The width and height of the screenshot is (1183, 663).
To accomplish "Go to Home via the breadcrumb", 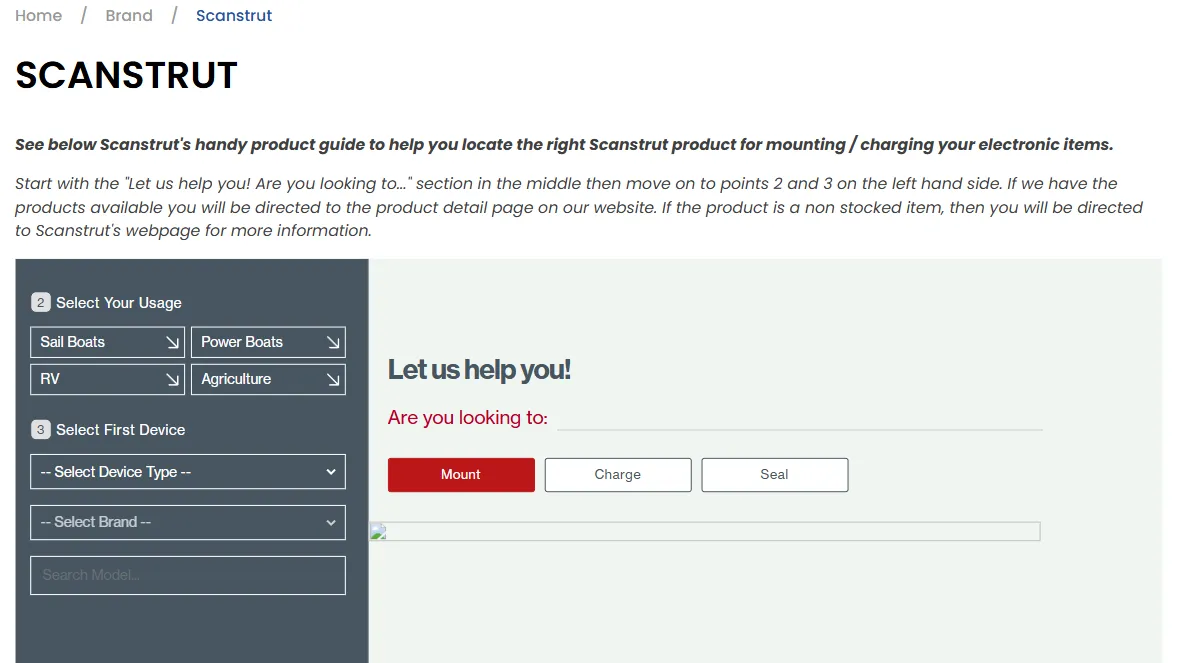I will coord(38,15).
